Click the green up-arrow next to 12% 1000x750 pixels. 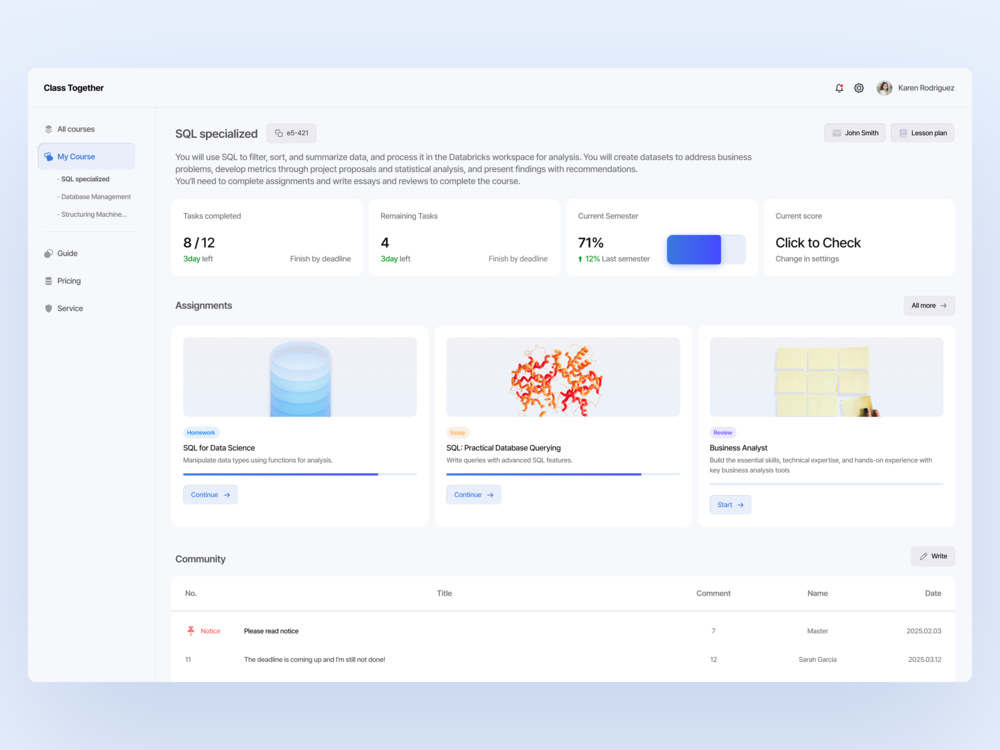coord(580,259)
